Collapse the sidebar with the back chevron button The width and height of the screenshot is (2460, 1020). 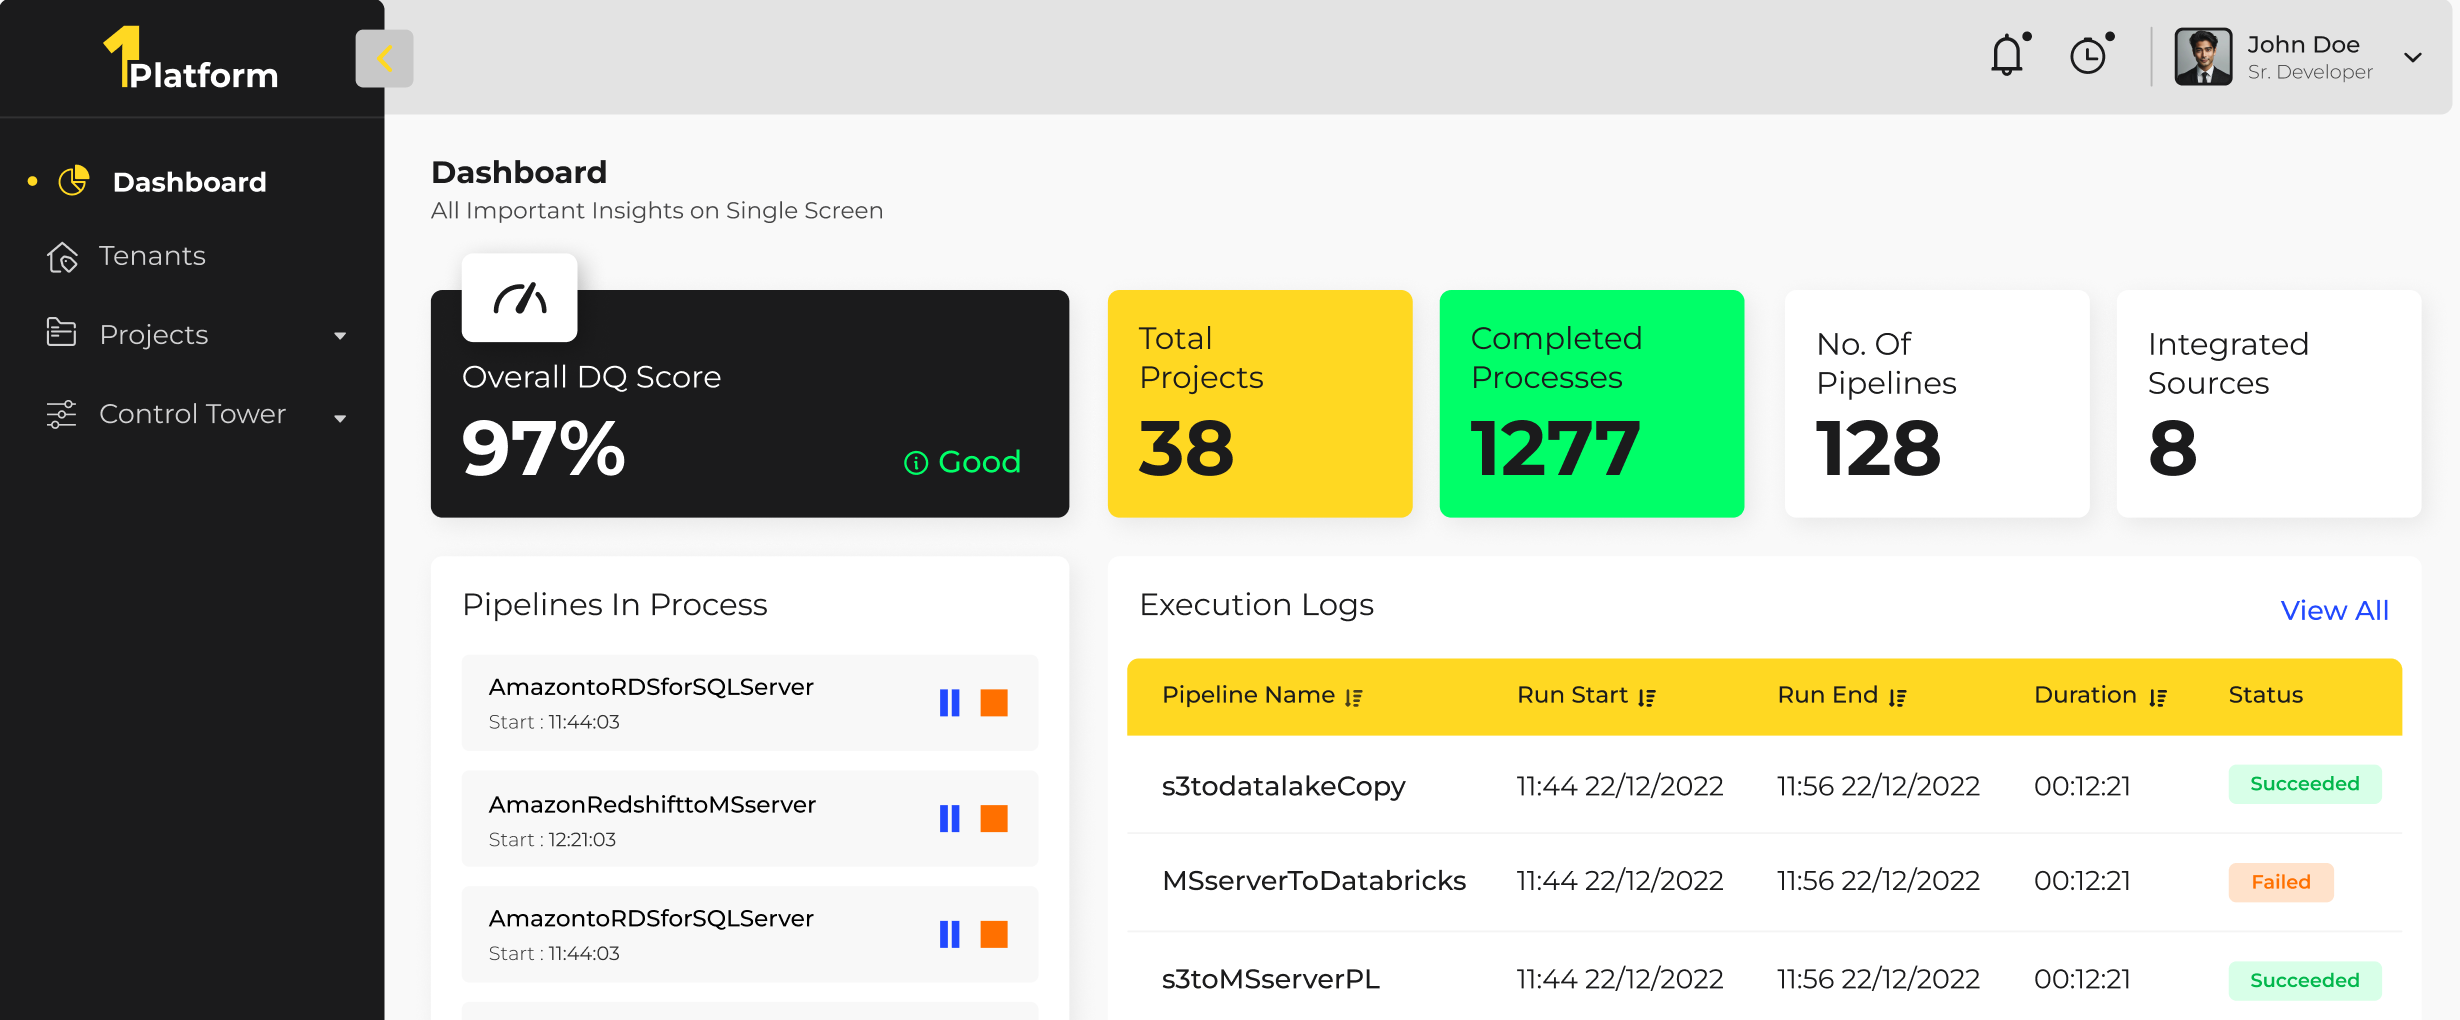(384, 58)
